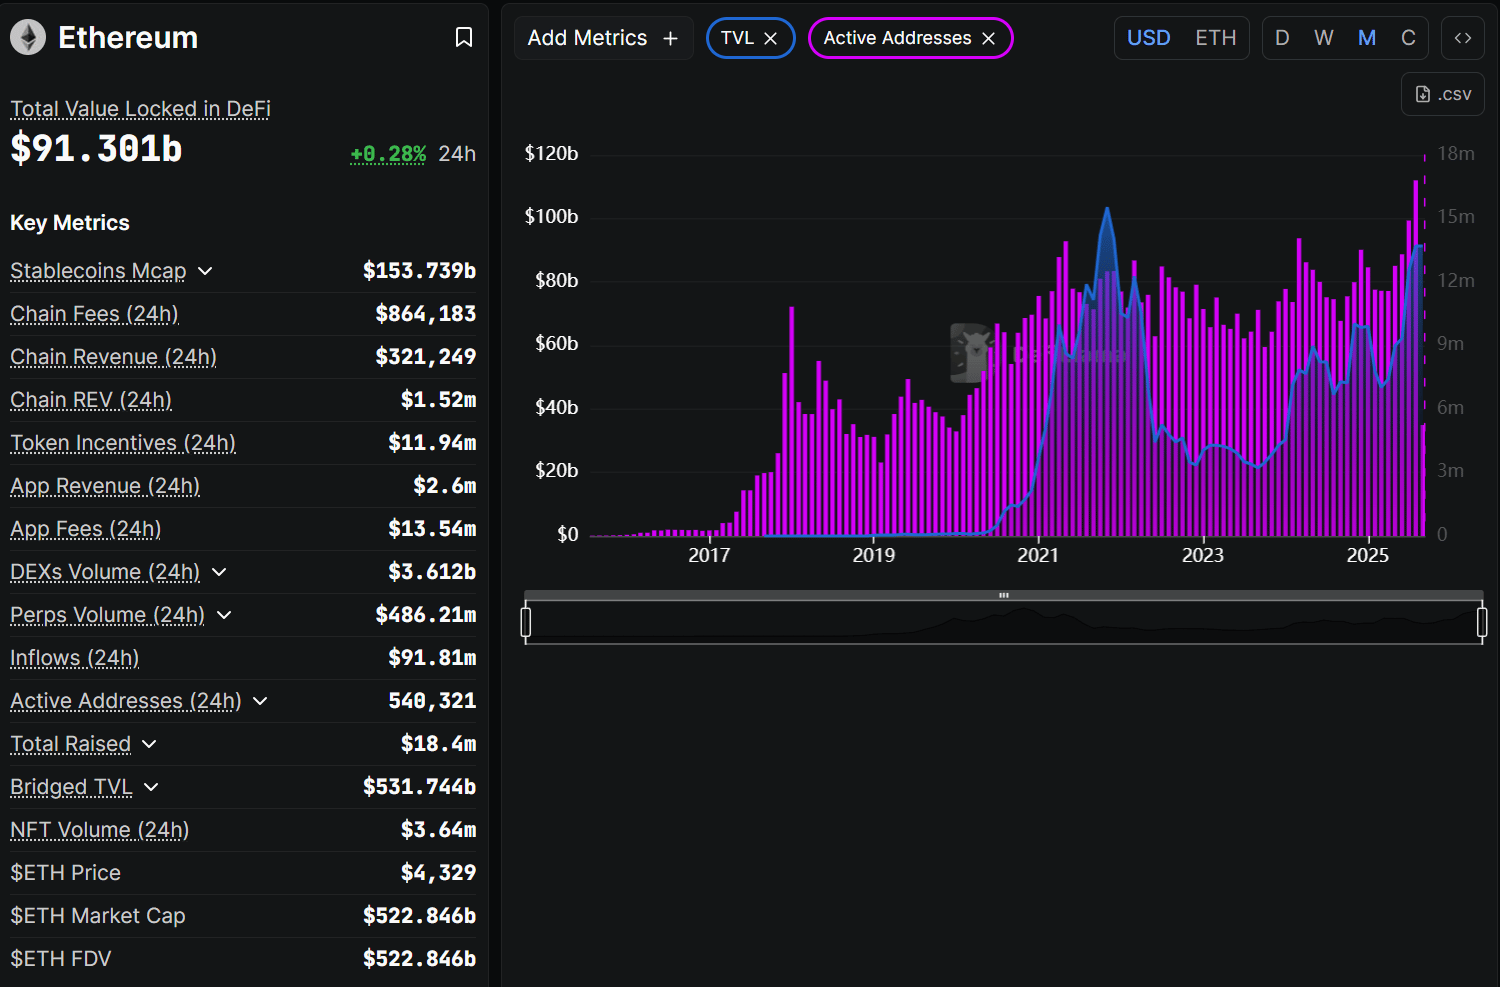1500x987 pixels.
Task: Click the Ethereum logo icon
Action: click(x=28, y=38)
